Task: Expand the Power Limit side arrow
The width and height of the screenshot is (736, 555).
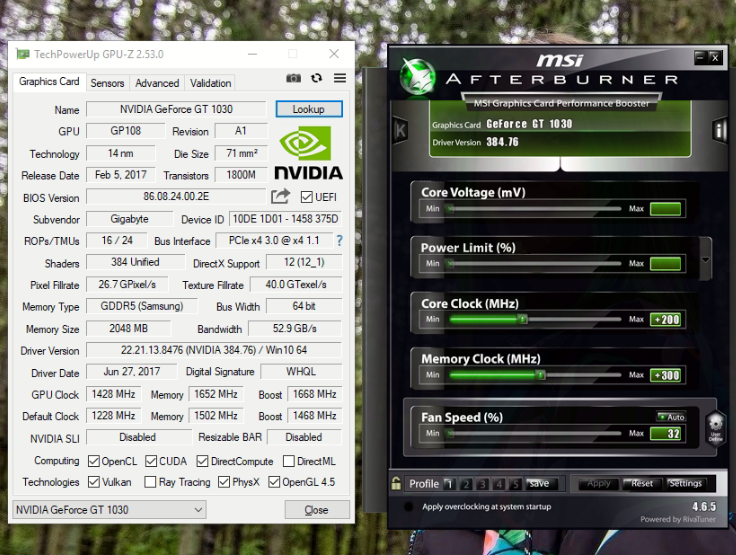Action: coord(705,260)
